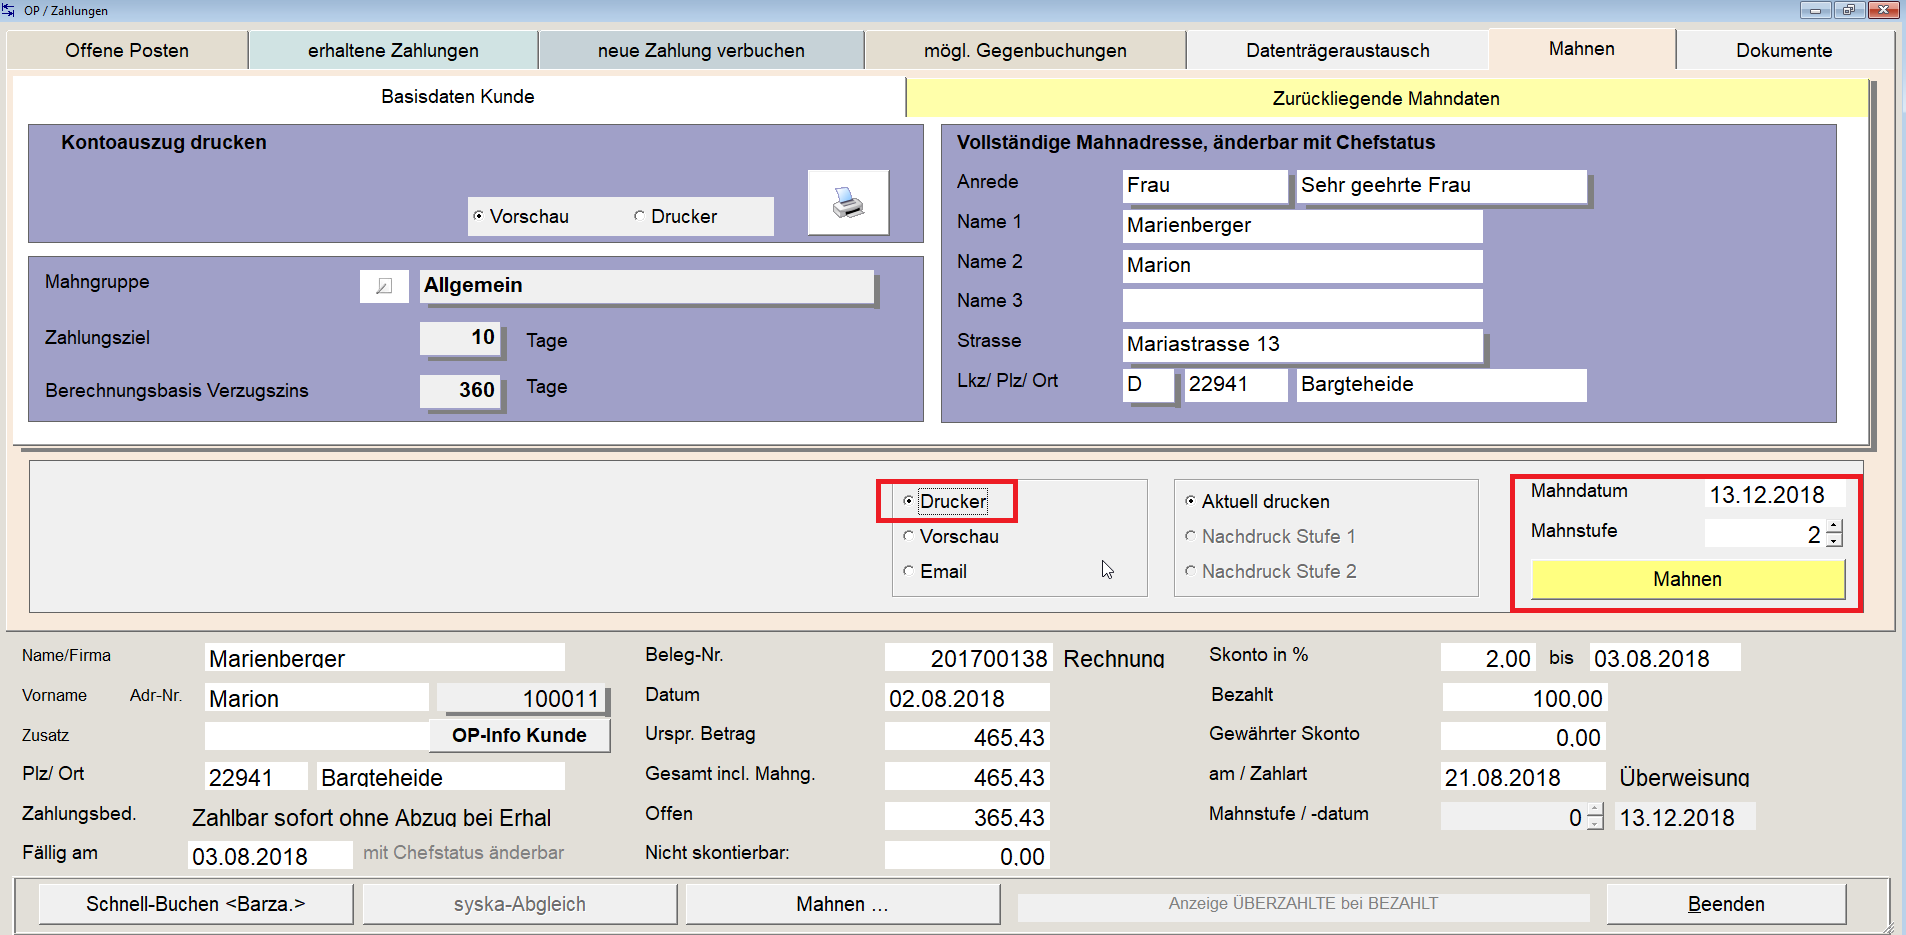The image size is (1906, 935).
Task: Click the bottom Mahnen ... button
Action: pyautogui.click(x=842, y=904)
